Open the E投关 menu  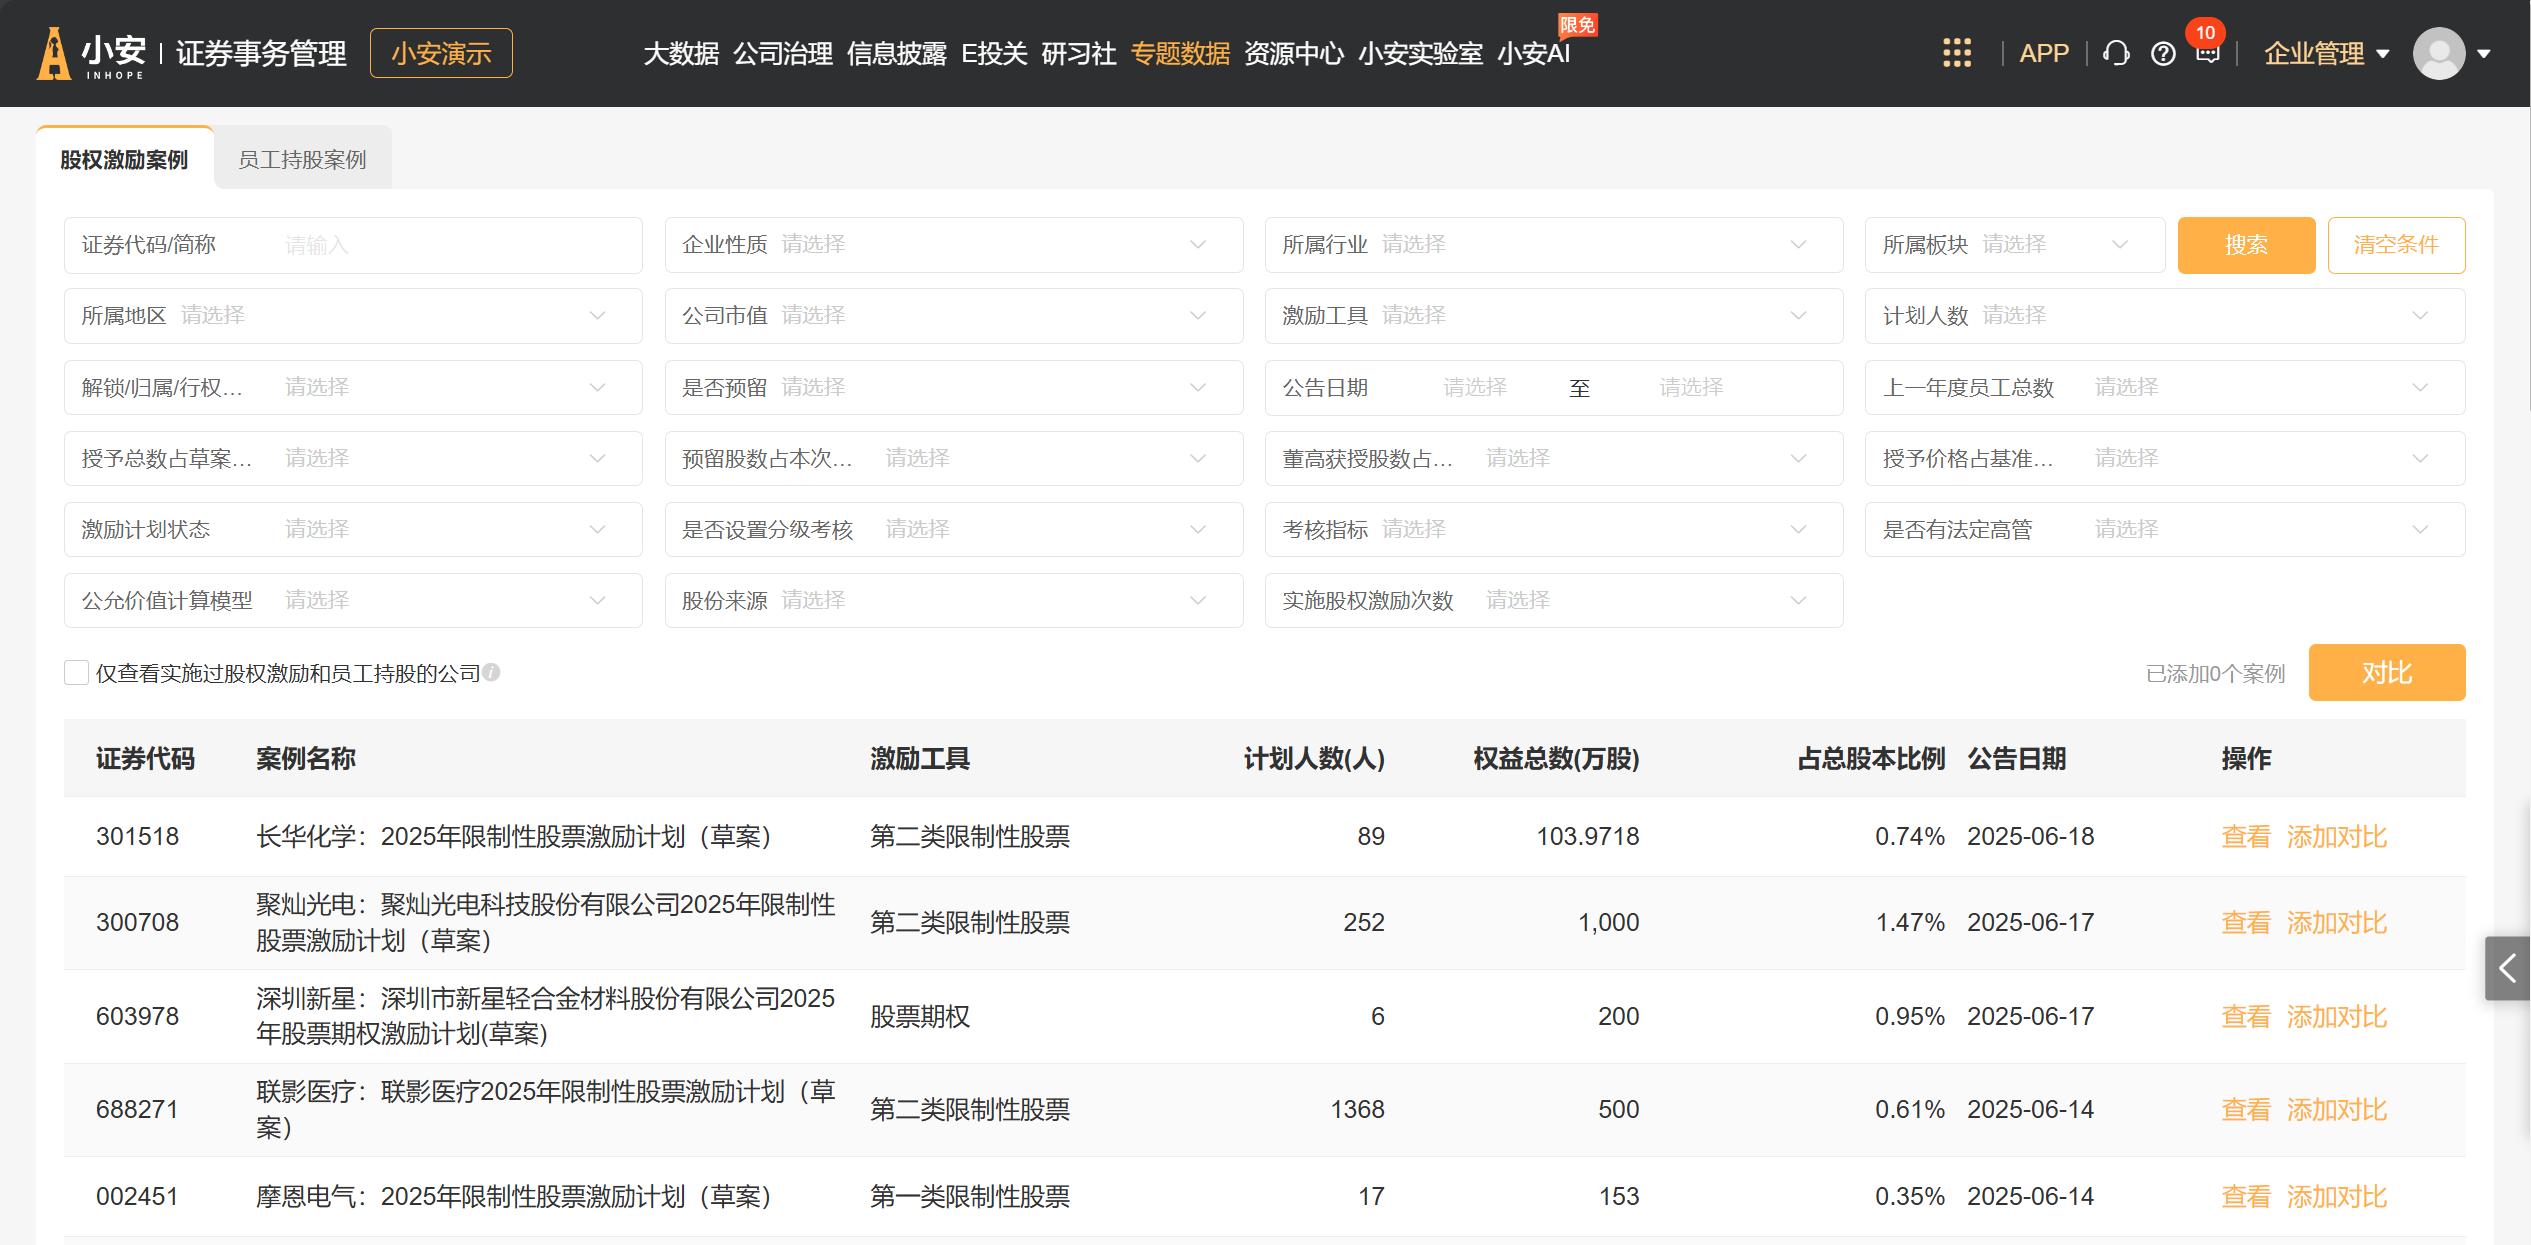coord(994,53)
